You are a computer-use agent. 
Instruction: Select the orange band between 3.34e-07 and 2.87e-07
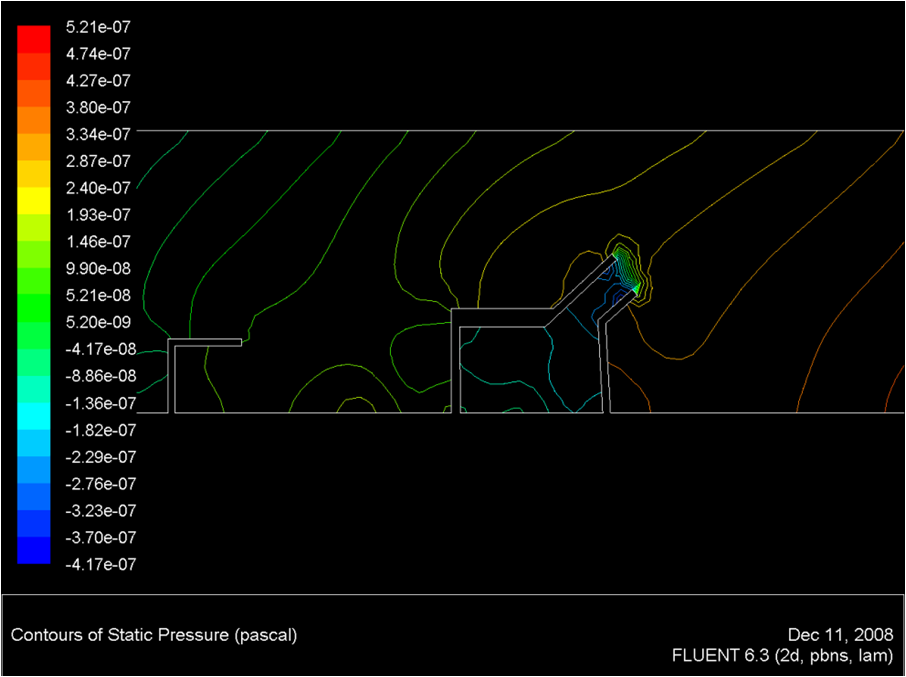tap(34, 147)
